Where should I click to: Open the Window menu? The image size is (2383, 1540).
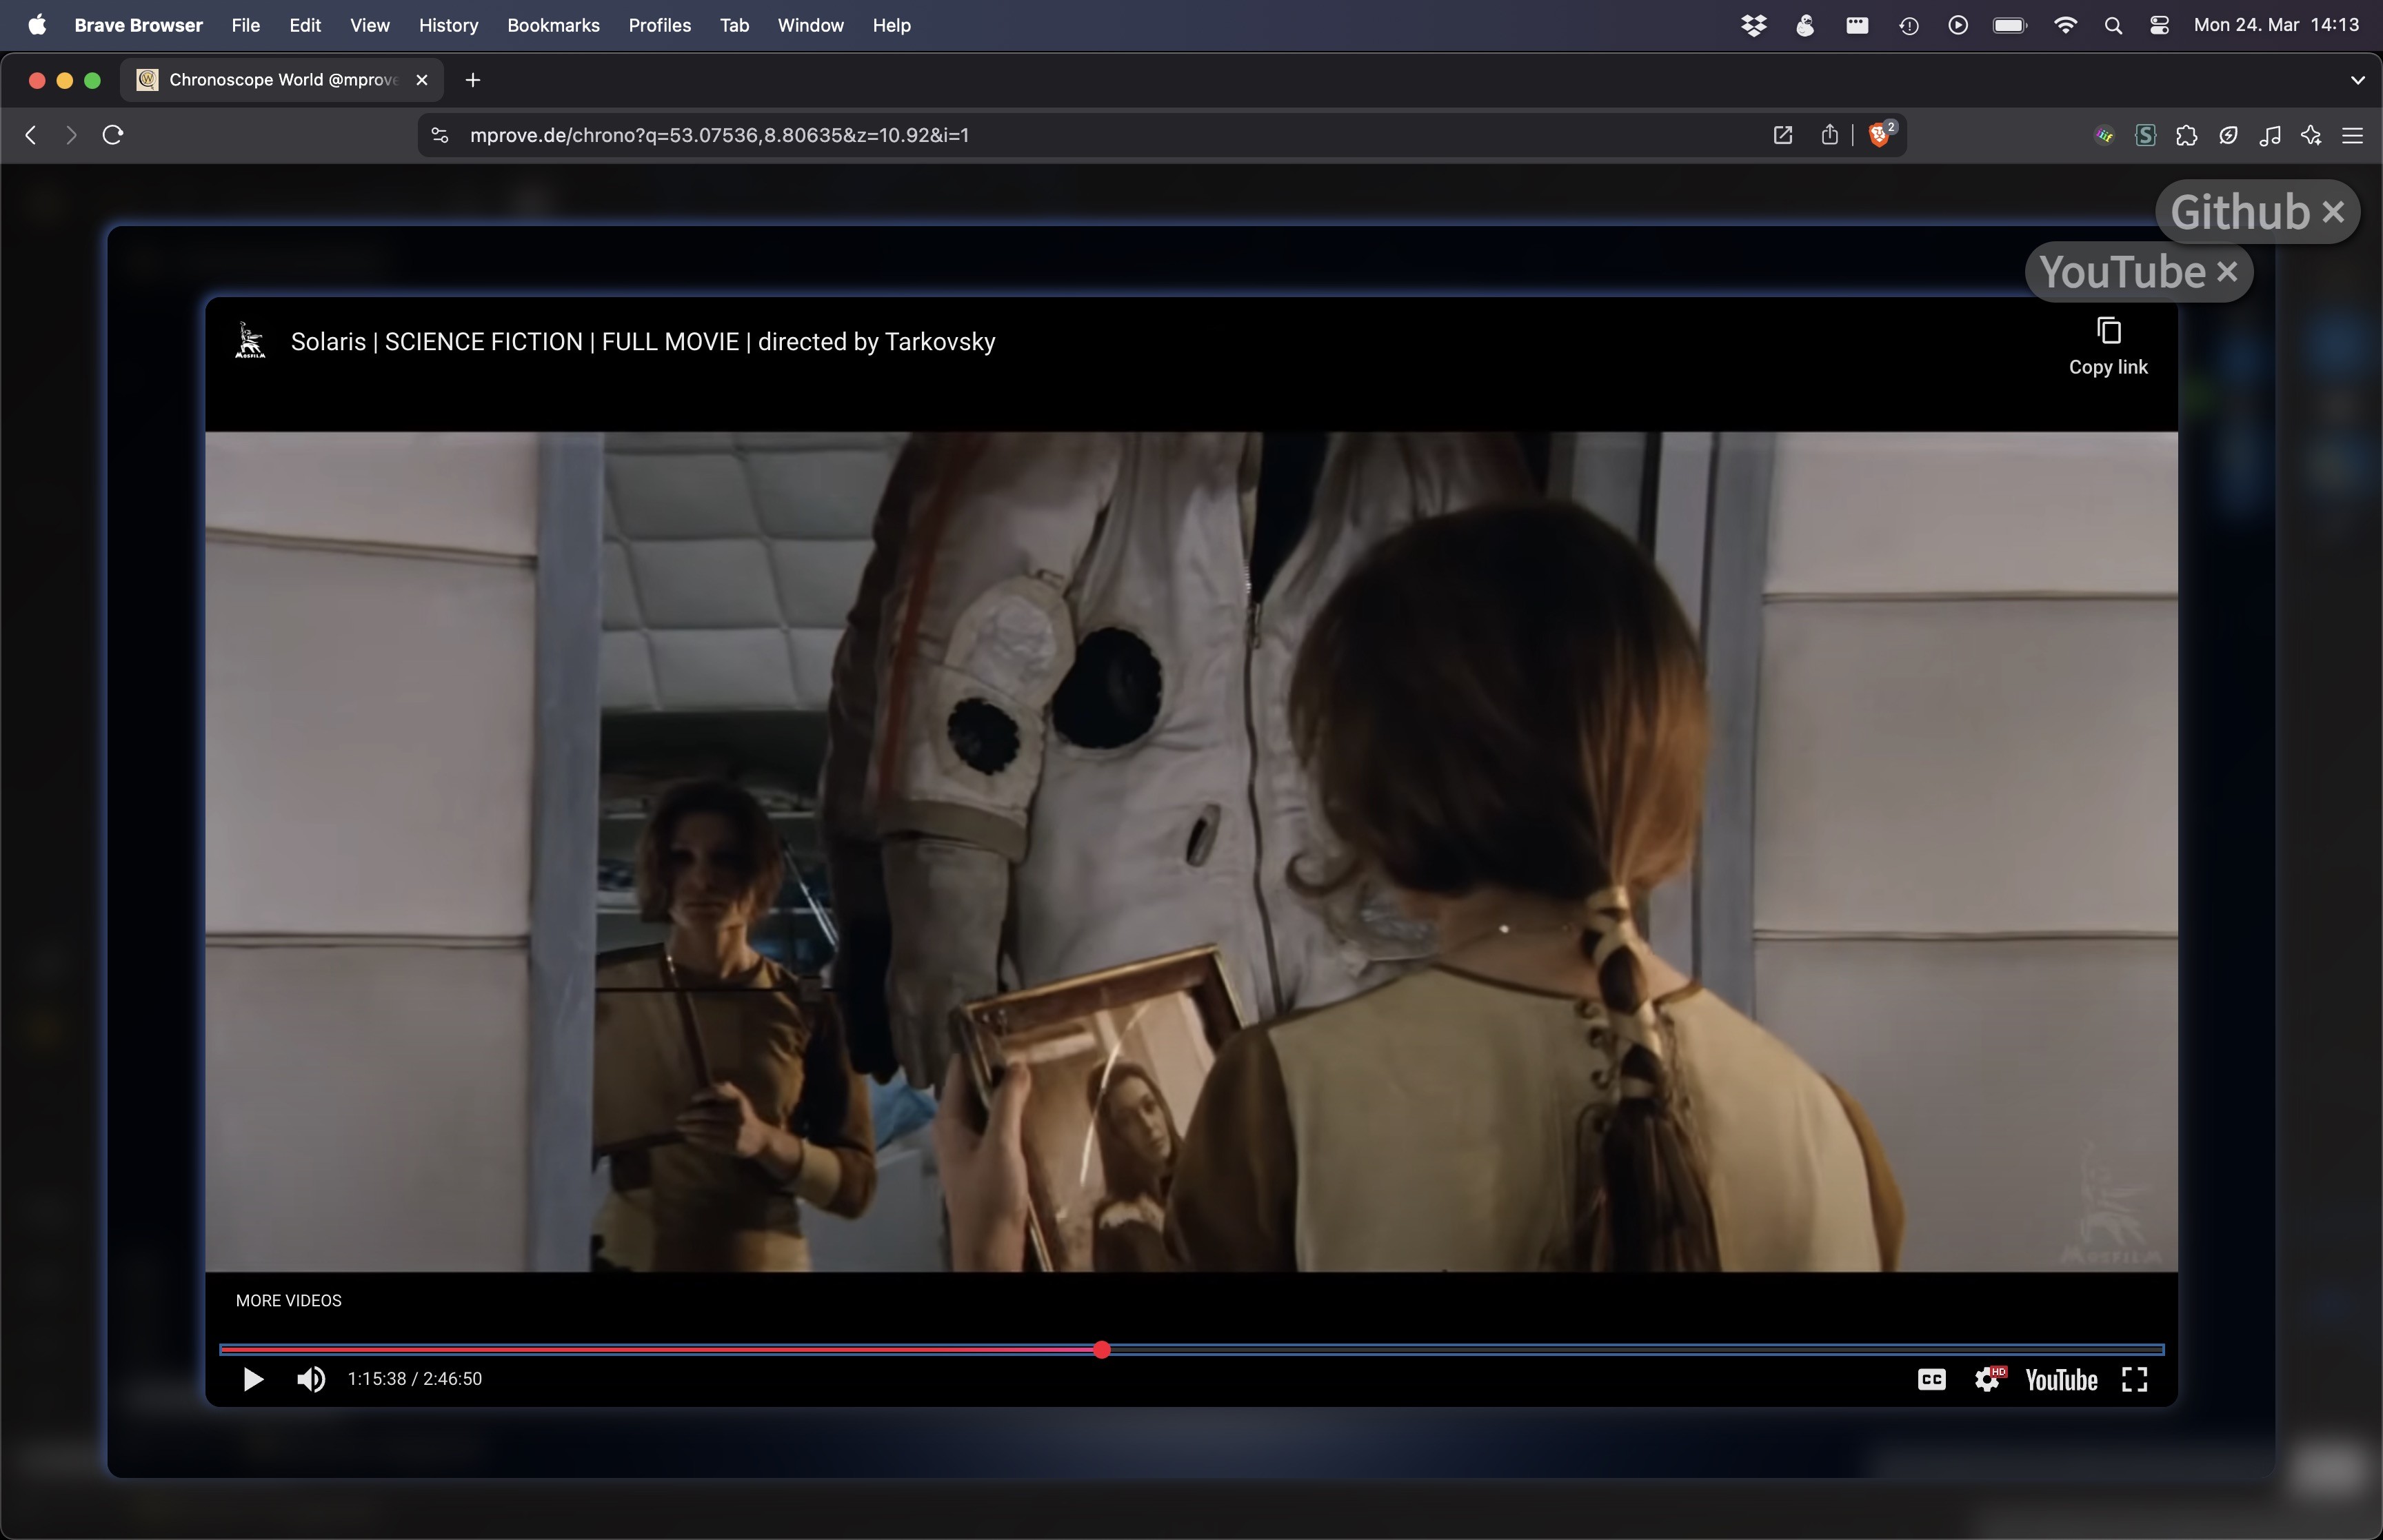pos(810,25)
